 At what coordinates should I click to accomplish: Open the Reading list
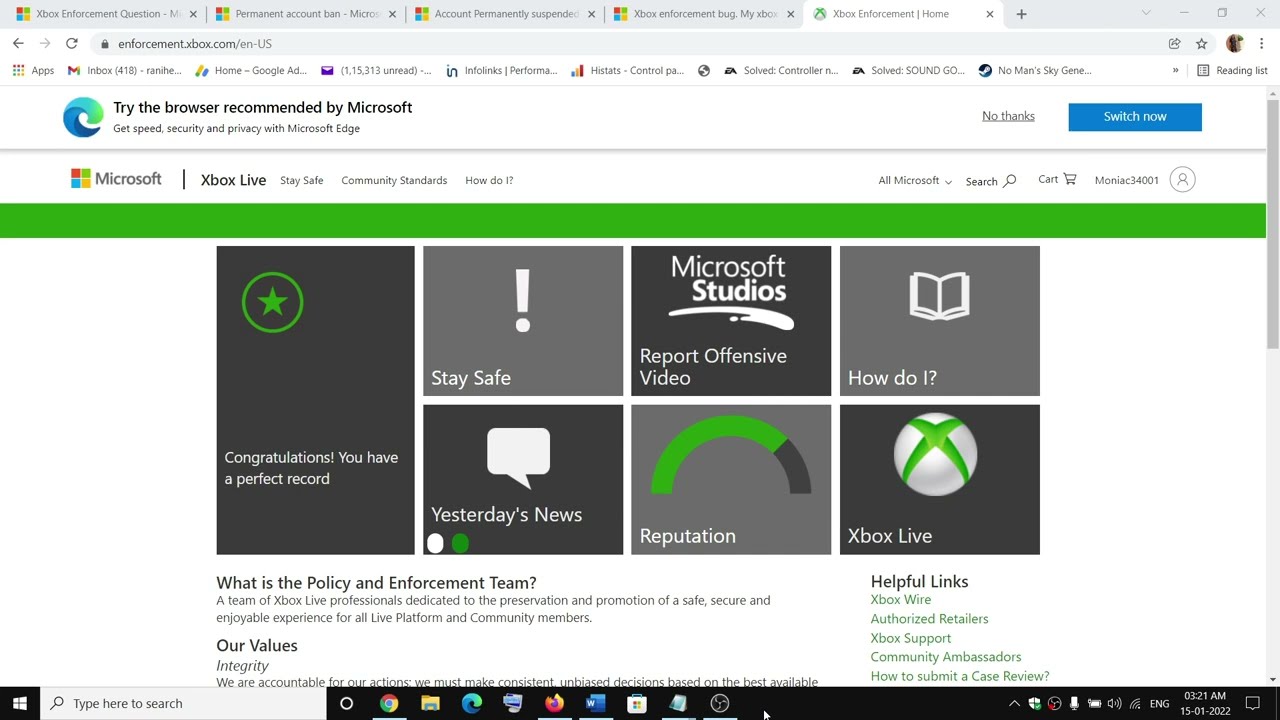[1232, 70]
